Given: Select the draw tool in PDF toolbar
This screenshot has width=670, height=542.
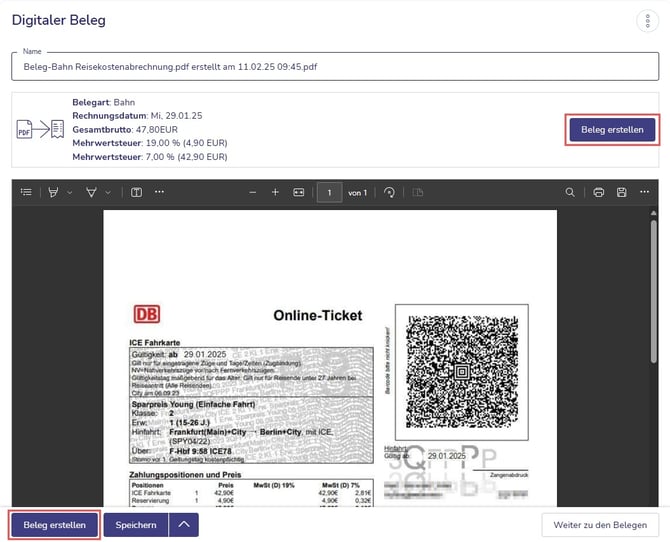Looking at the screenshot, I should 91,192.
